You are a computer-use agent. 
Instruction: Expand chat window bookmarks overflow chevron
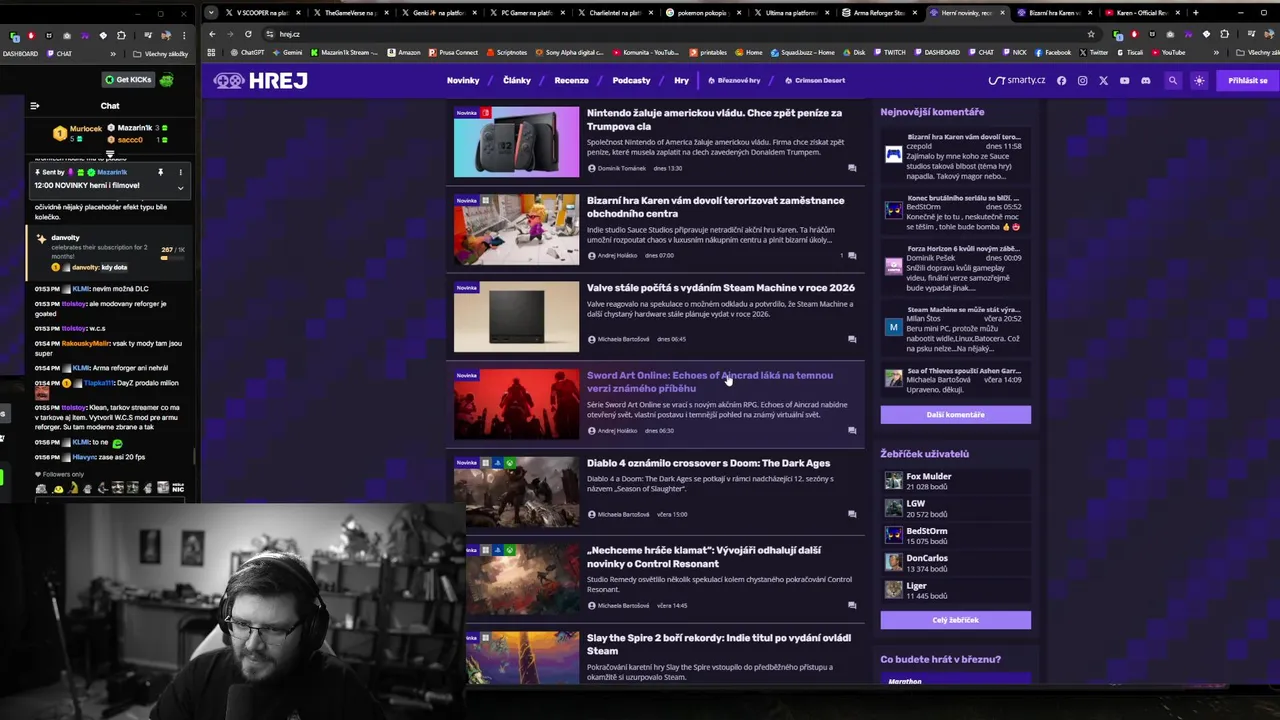tap(113, 54)
